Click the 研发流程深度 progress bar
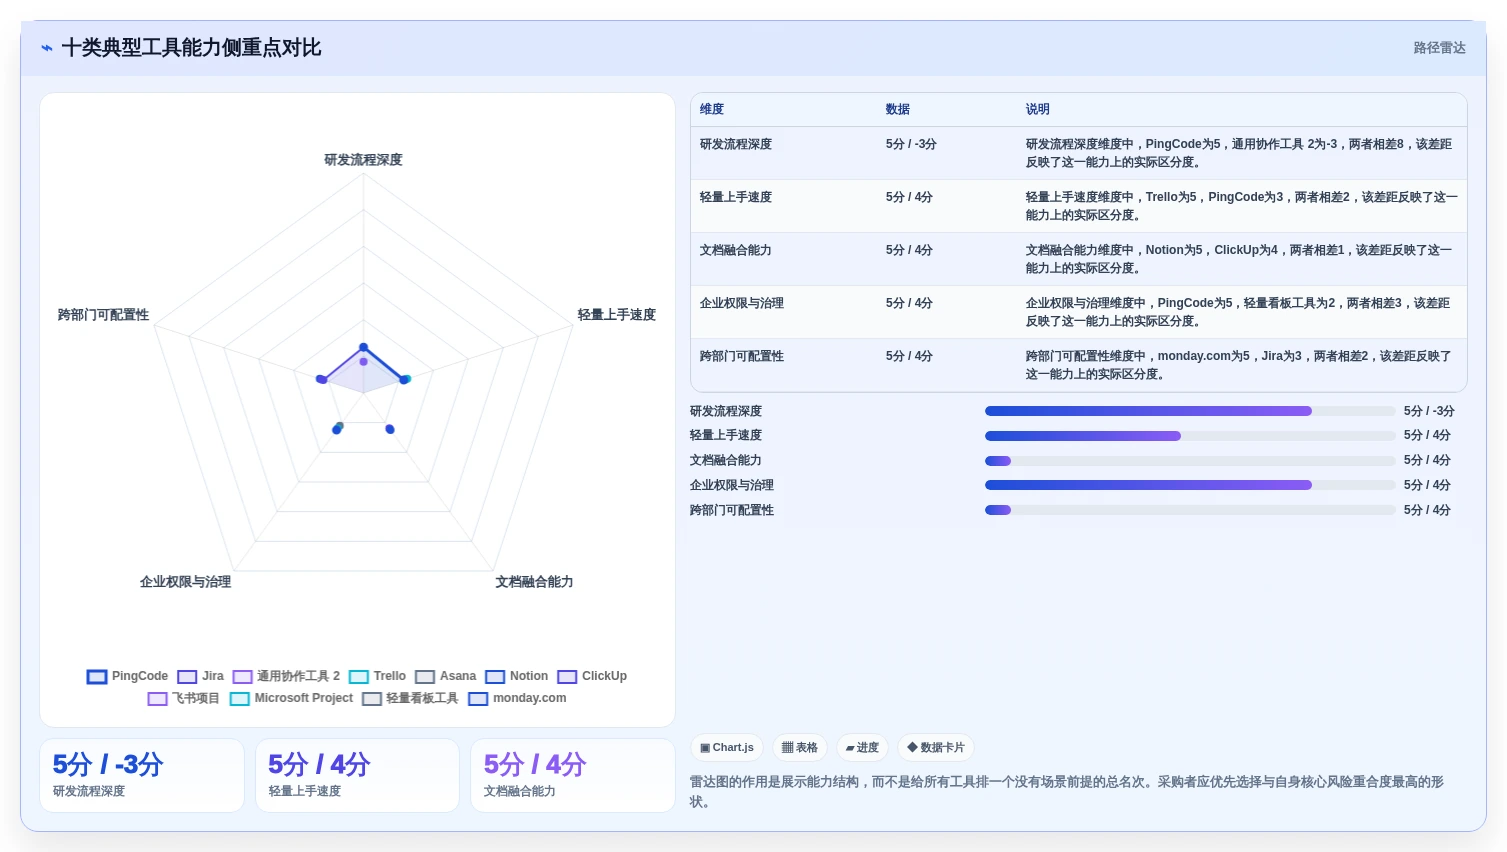The width and height of the screenshot is (1507, 852). click(x=1190, y=411)
